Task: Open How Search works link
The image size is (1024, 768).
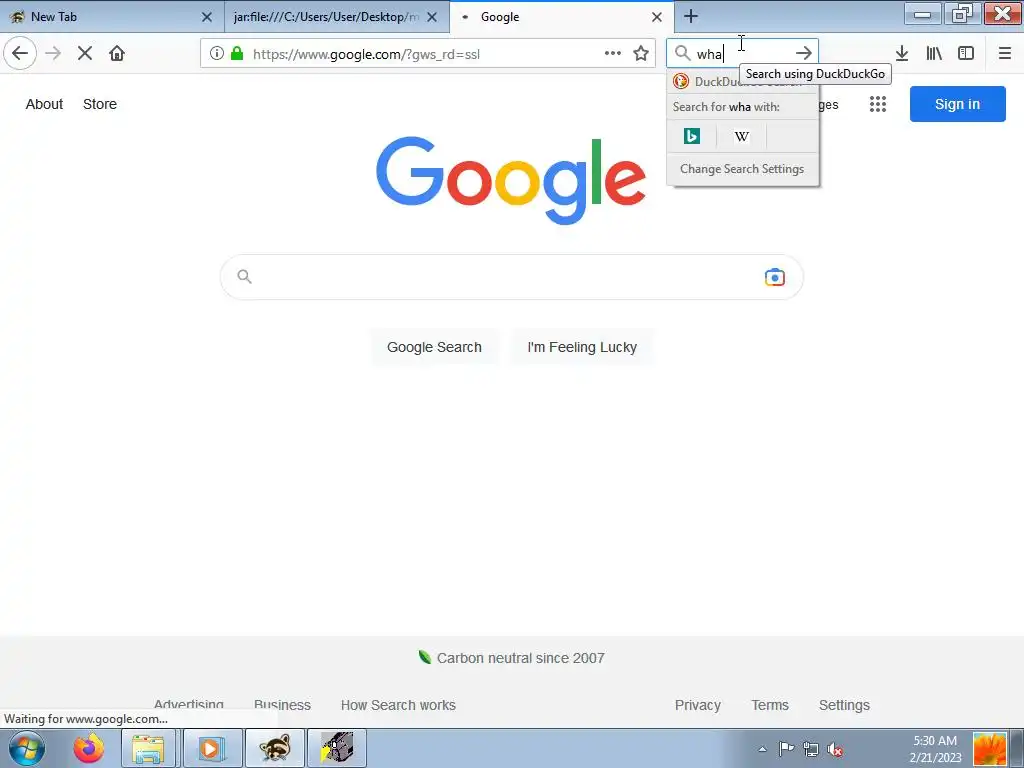Action: pos(398,705)
